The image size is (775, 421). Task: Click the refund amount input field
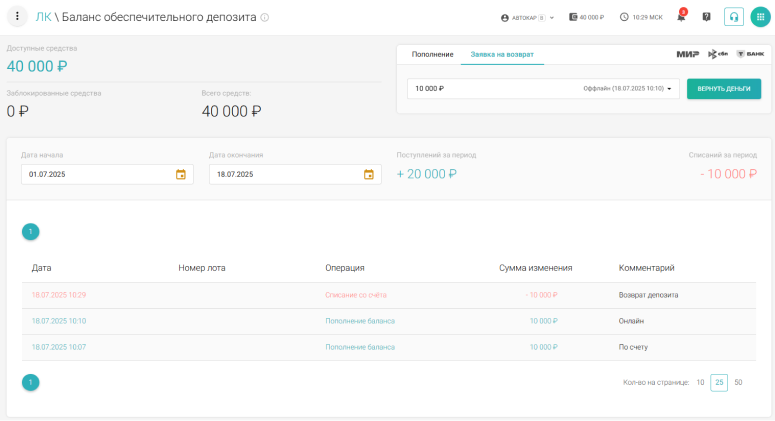coord(490,89)
